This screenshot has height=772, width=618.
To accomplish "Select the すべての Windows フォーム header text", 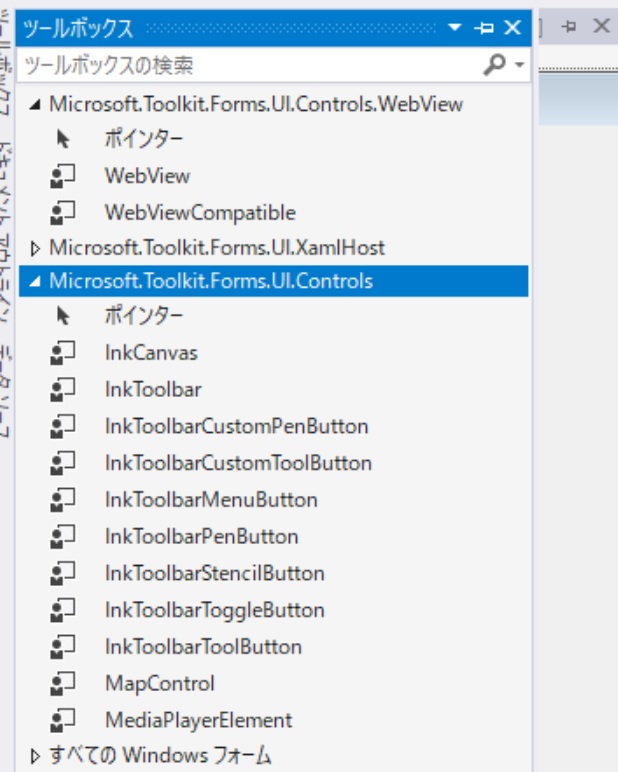I will pos(160,756).
